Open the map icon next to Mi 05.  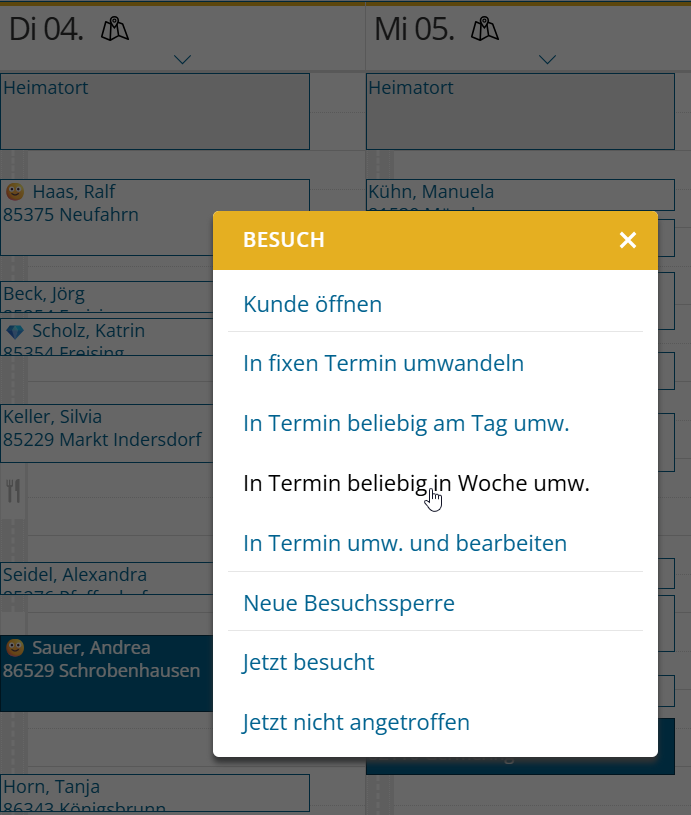486,30
